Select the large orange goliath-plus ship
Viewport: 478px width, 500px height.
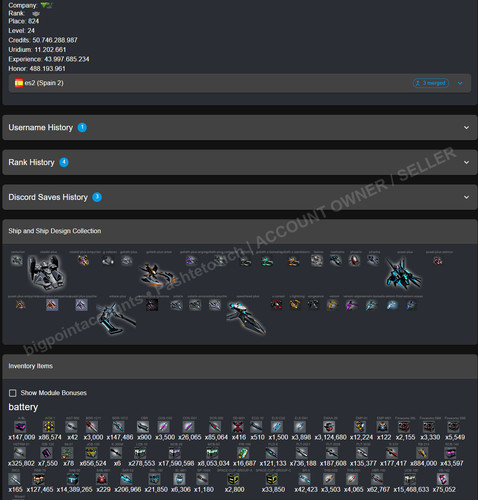(x=157, y=275)
